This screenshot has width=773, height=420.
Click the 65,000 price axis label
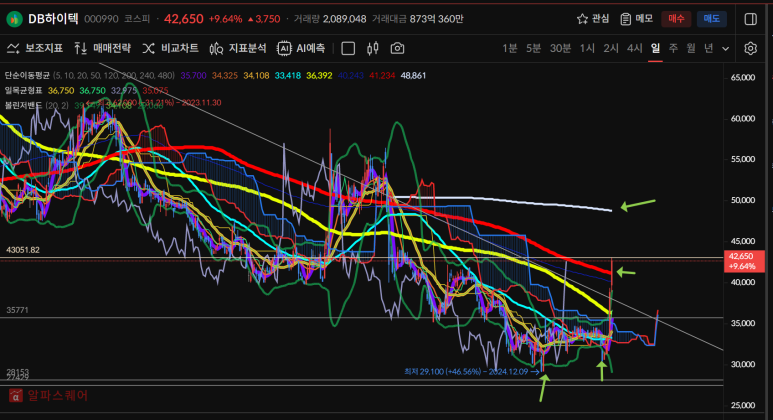[743, 77]
